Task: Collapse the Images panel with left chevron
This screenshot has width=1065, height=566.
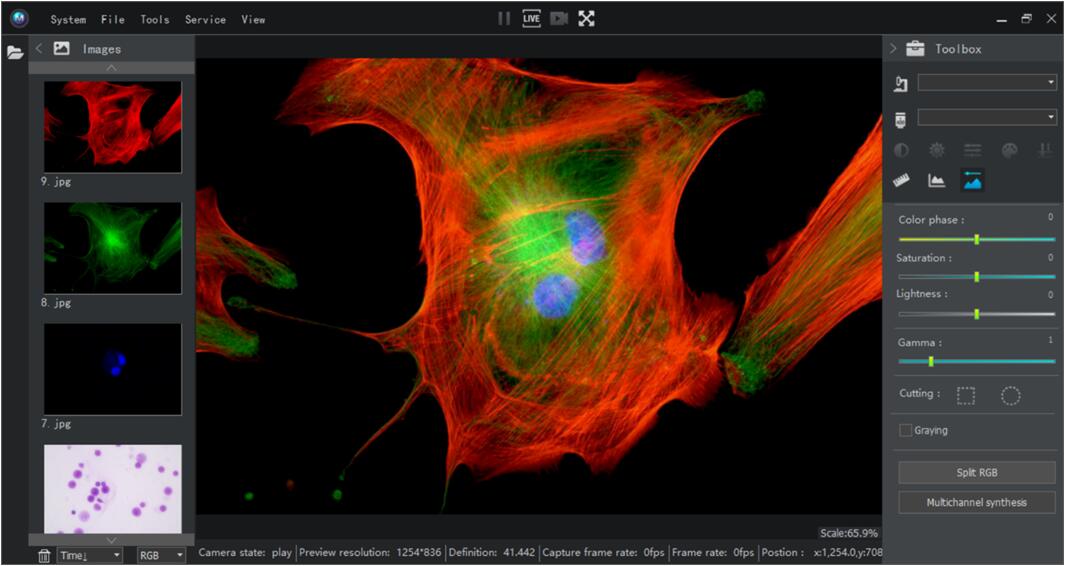Action: point(39,48)
